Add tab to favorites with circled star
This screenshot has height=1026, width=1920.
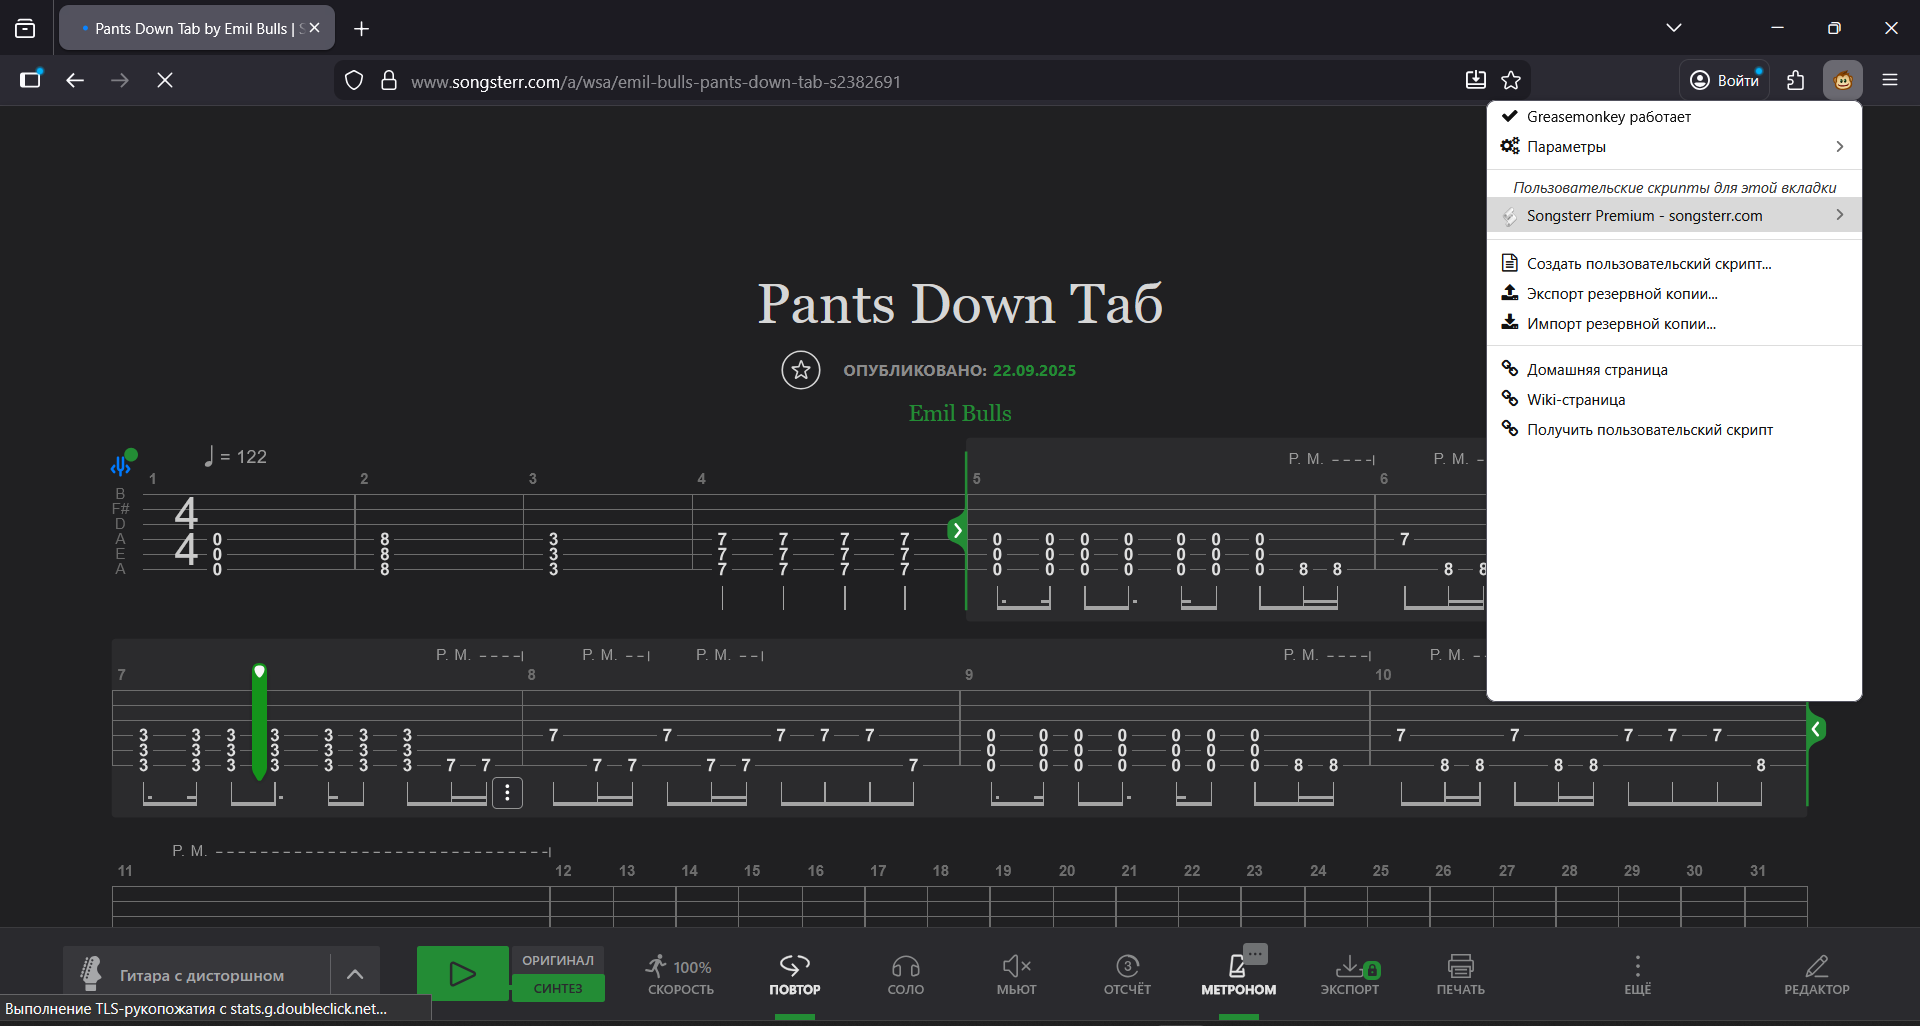[x=801, y=370]
